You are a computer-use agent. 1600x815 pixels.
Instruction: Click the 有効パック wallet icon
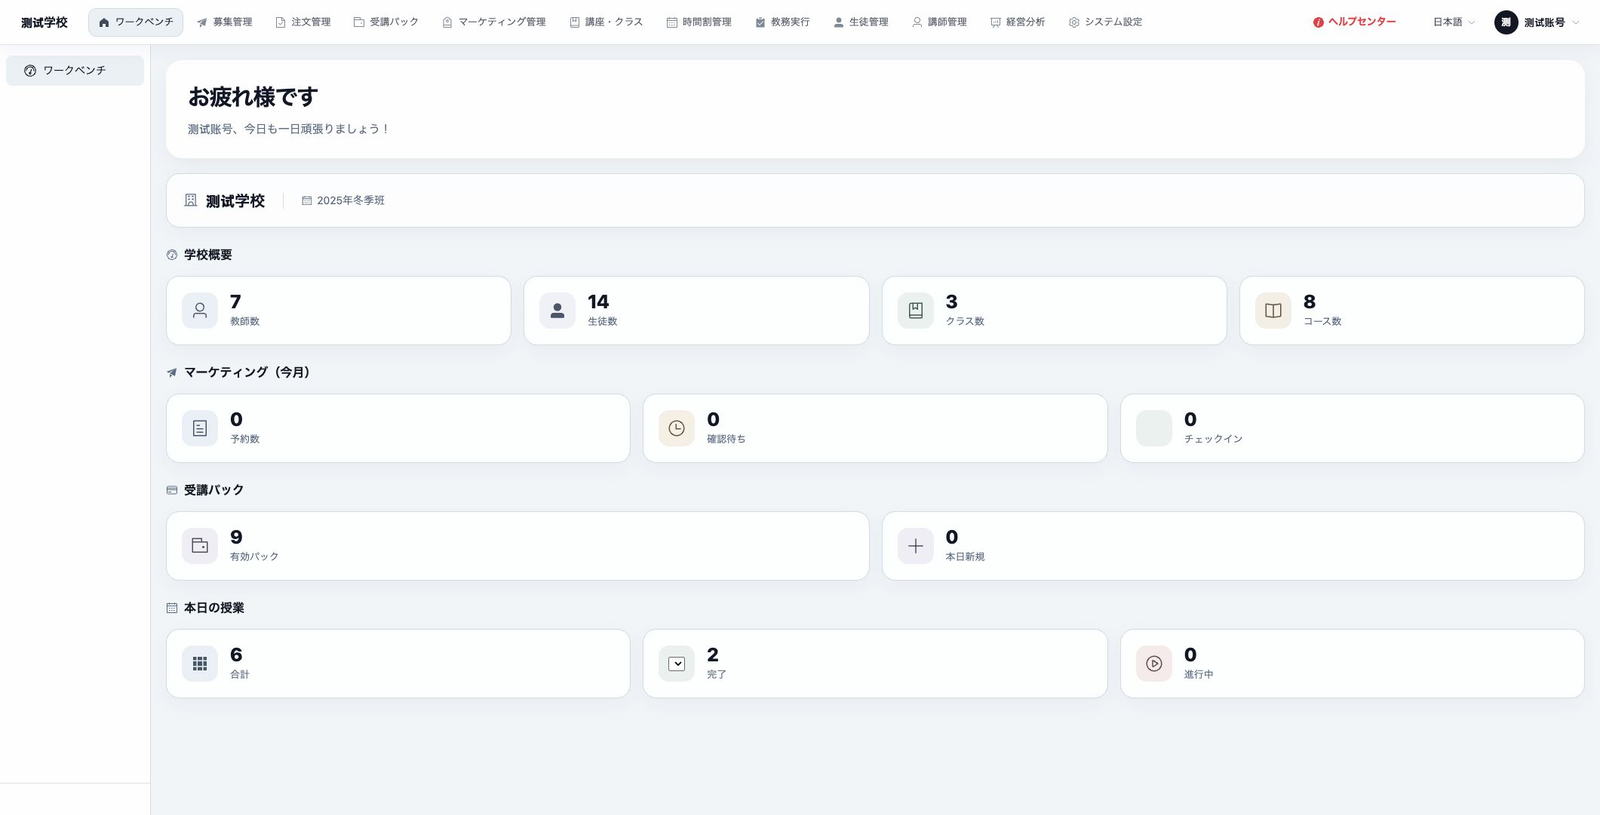pos(200,546)
